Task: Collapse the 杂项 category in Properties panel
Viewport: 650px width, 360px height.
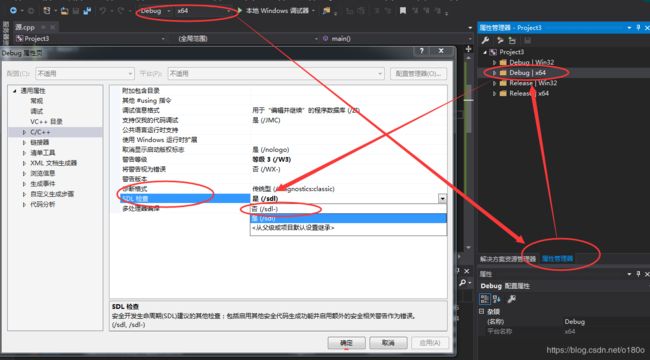Action: tap(481, 311)
